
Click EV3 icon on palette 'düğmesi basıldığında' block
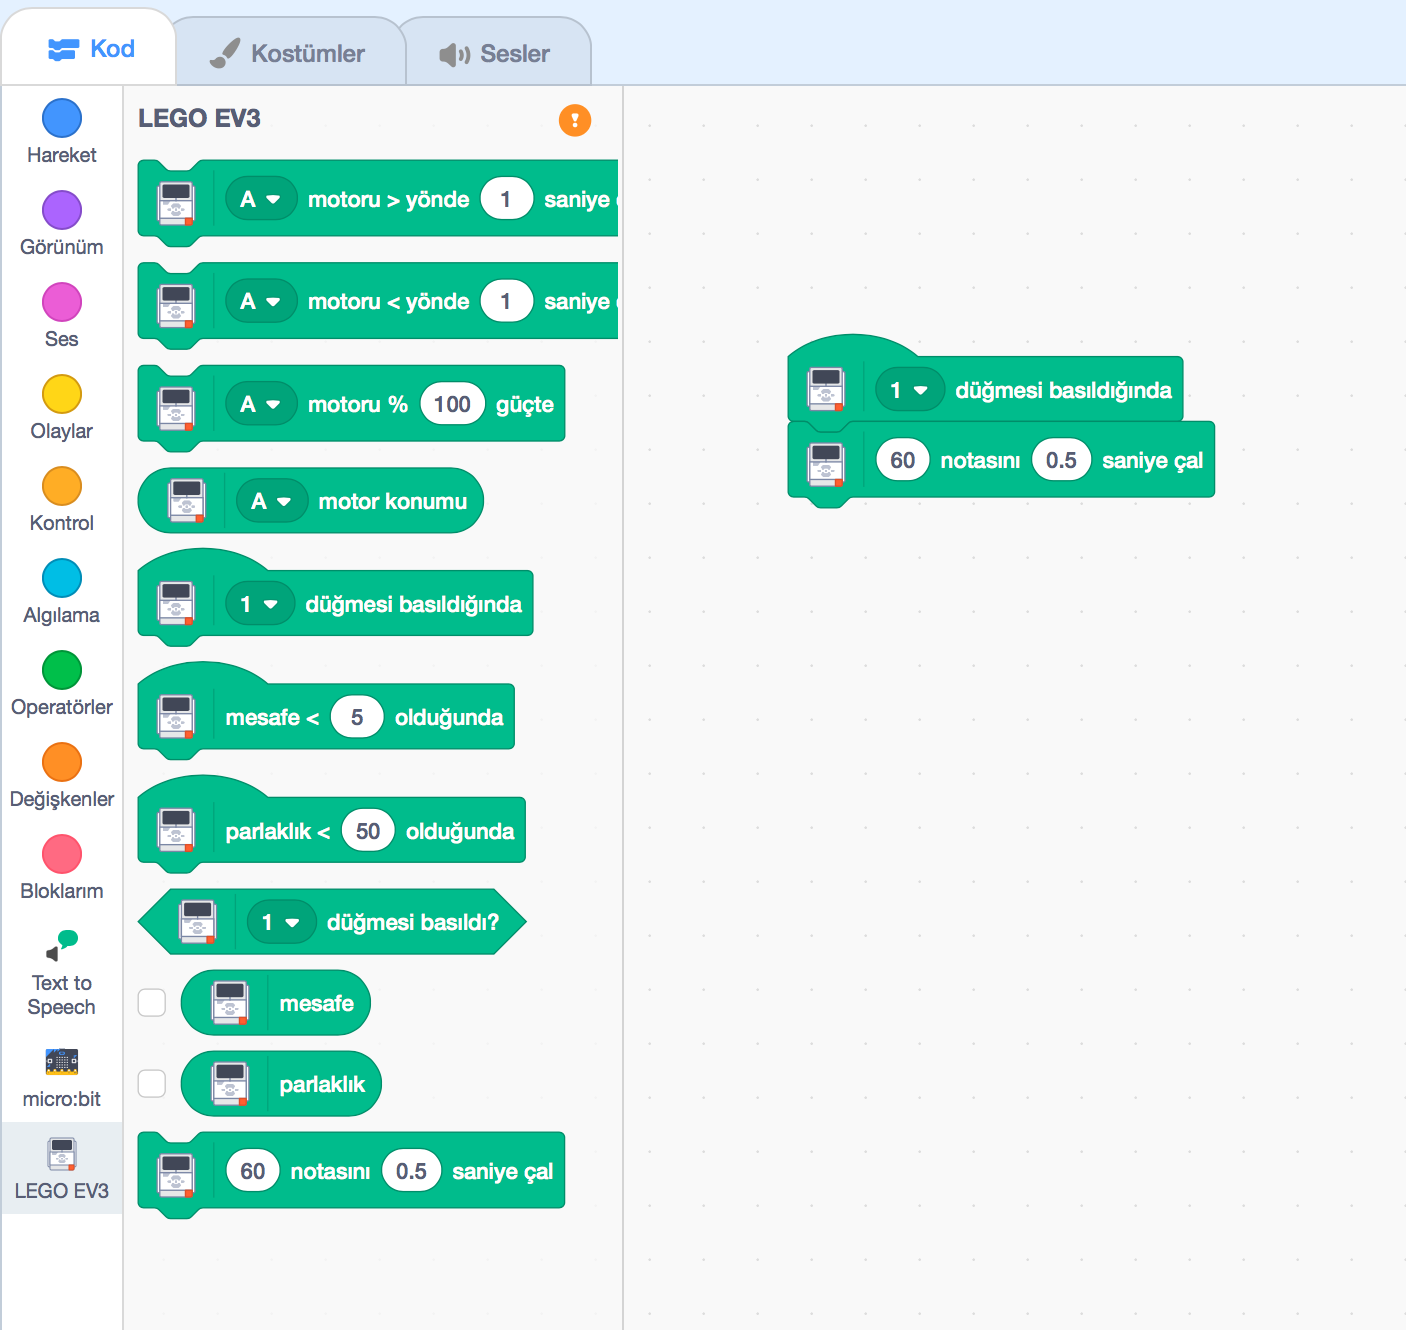176,603
